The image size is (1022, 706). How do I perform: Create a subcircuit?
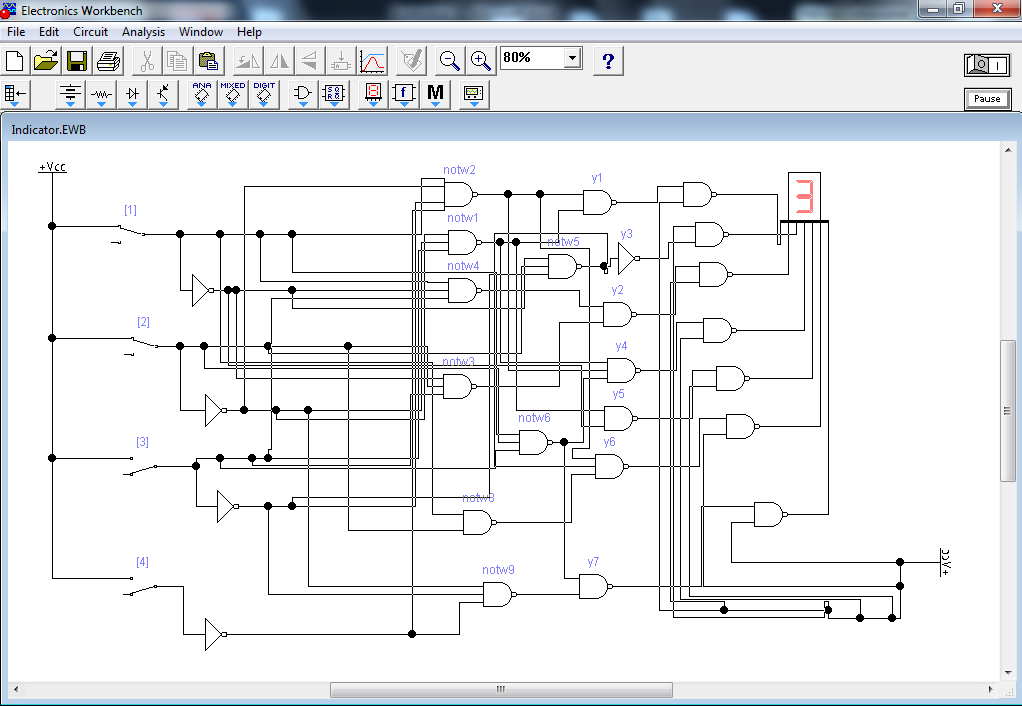pyautogui.click(x=340, y=61)
